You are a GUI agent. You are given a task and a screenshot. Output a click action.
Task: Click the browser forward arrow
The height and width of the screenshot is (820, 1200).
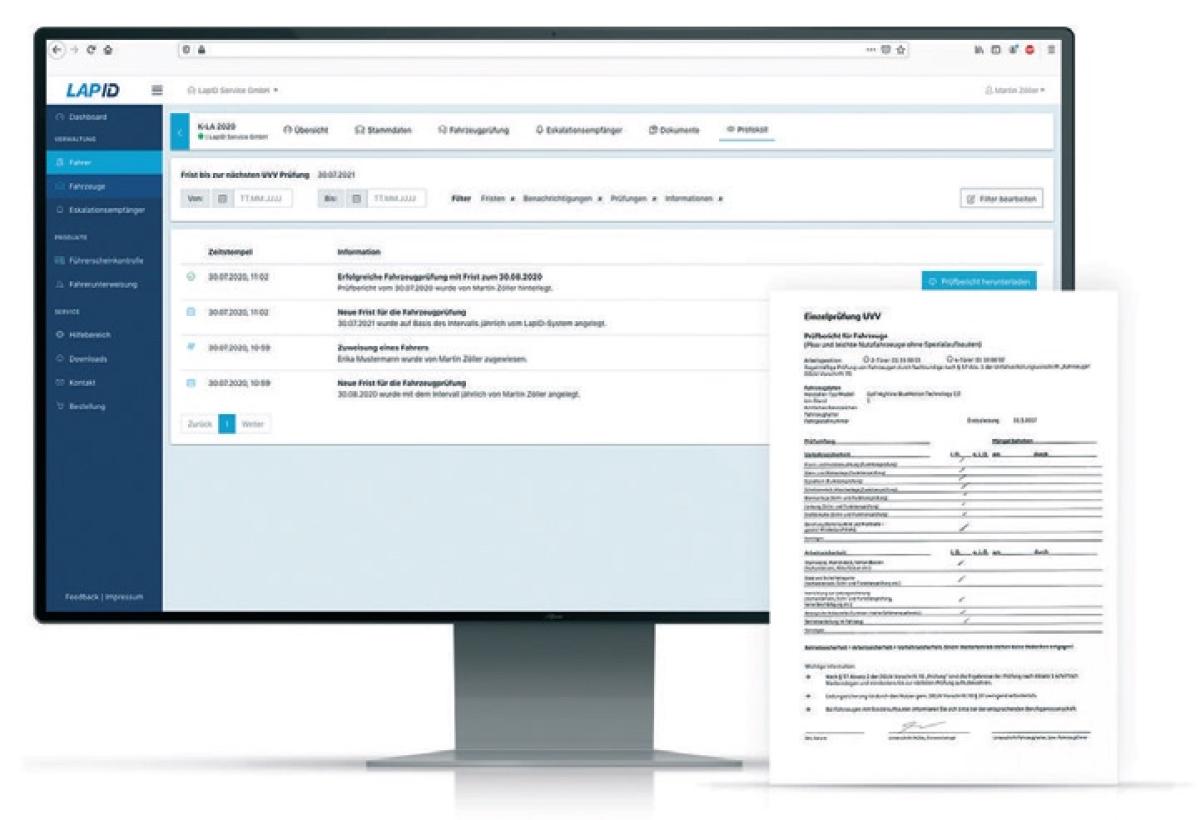[x=75, y=48]
